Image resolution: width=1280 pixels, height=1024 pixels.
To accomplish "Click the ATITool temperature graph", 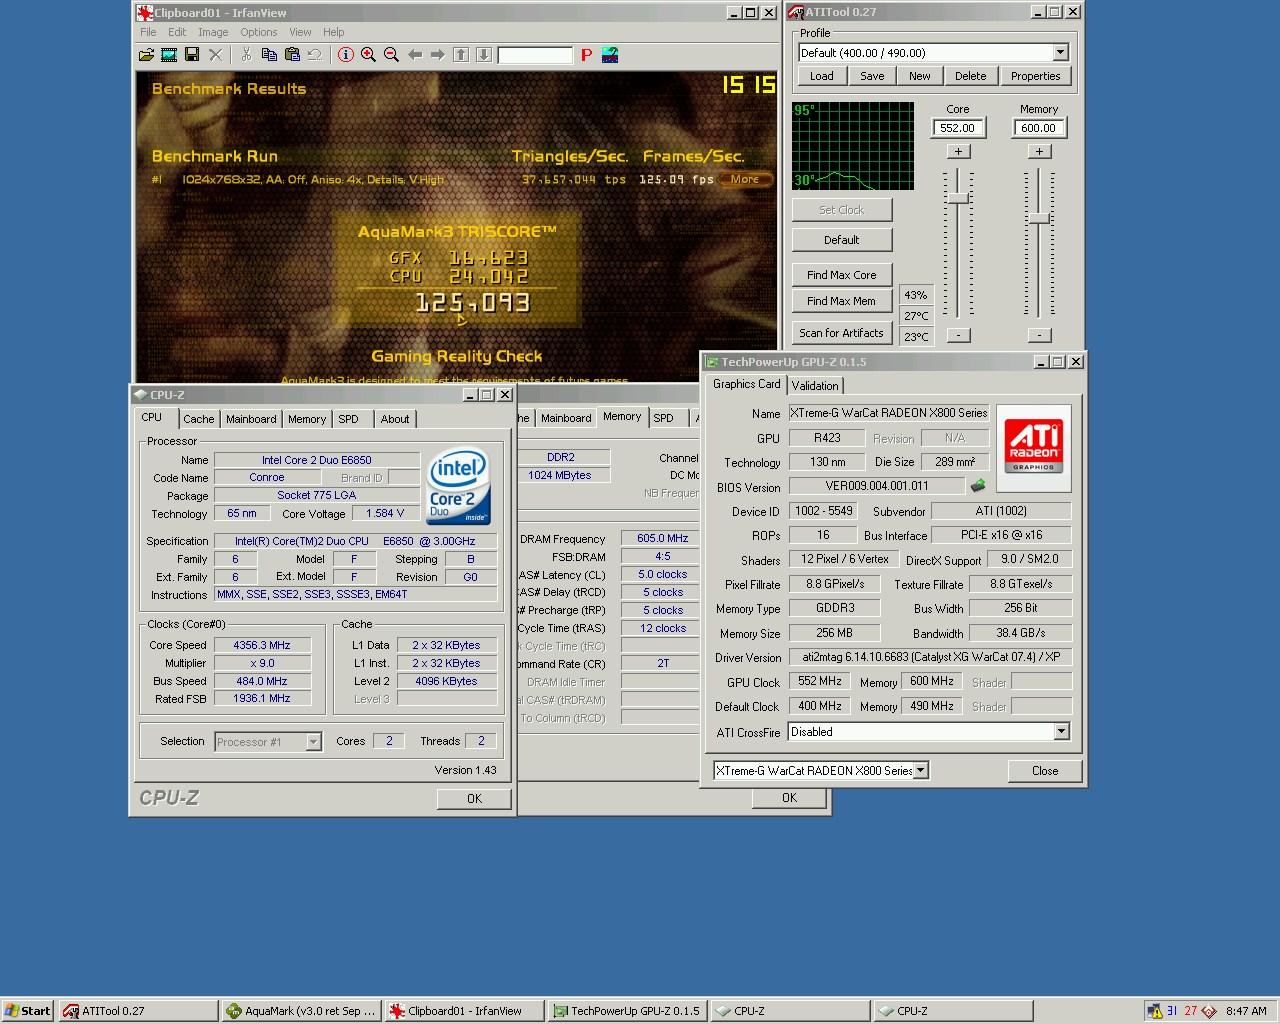I will tap(853, 146).
